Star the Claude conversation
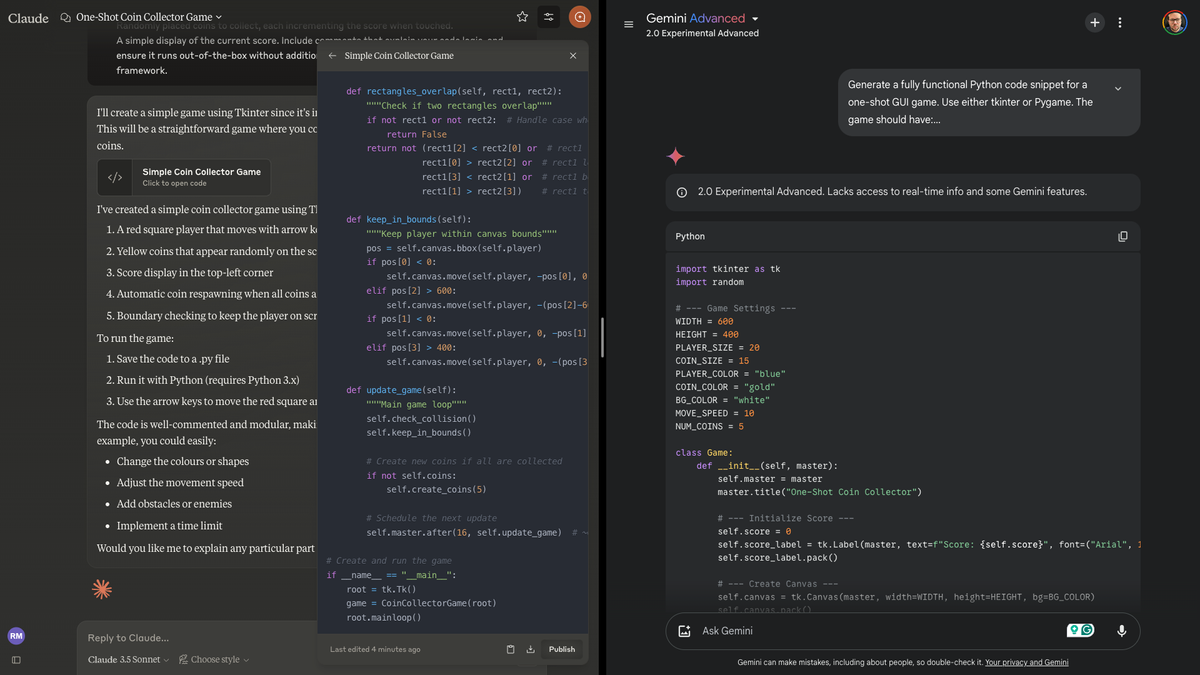Viewport: 1200px width, 675px height. pyautogui.click(x=522, y=17)
